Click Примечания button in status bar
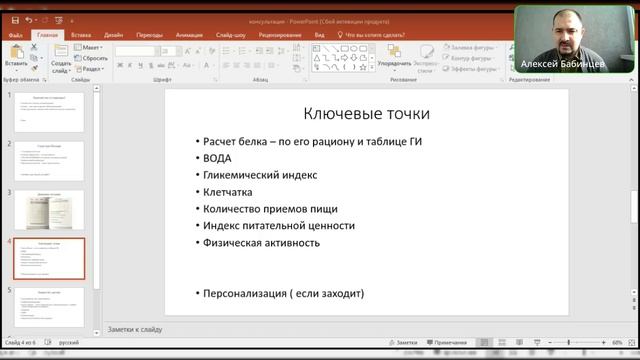Viewport: 640px width, 360px height. [447, 342]
